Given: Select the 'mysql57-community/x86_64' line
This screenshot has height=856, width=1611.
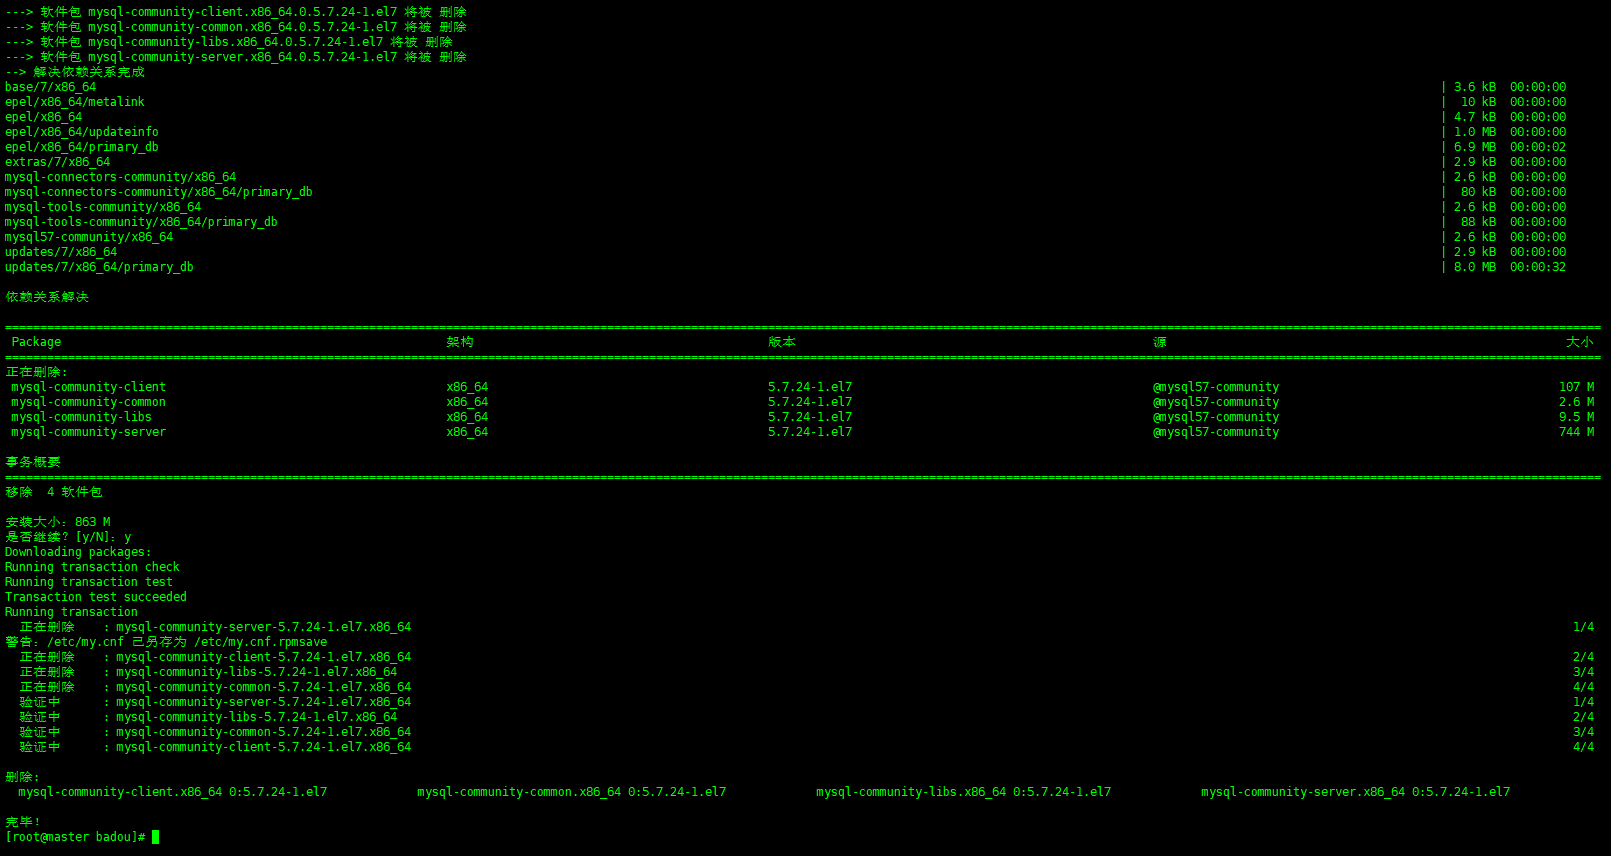Looking at the screenshot, I should pyautogui.click(x=89, y=237).
